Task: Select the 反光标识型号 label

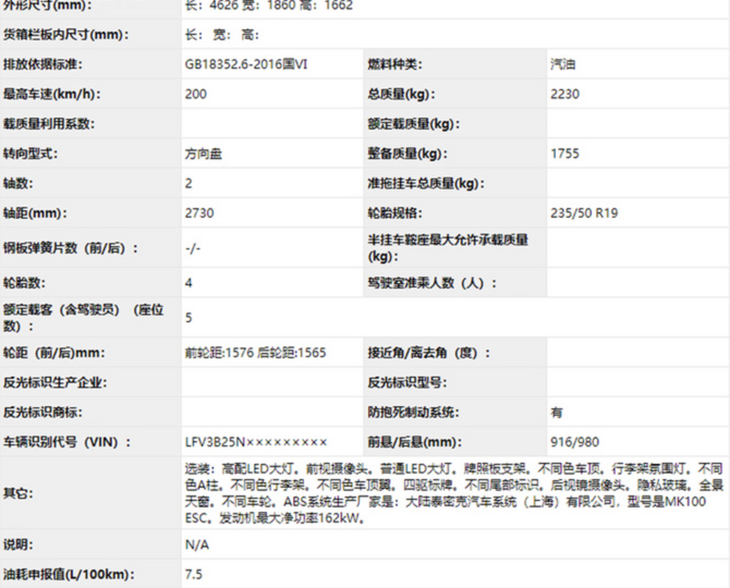Action: coord(407,383)
